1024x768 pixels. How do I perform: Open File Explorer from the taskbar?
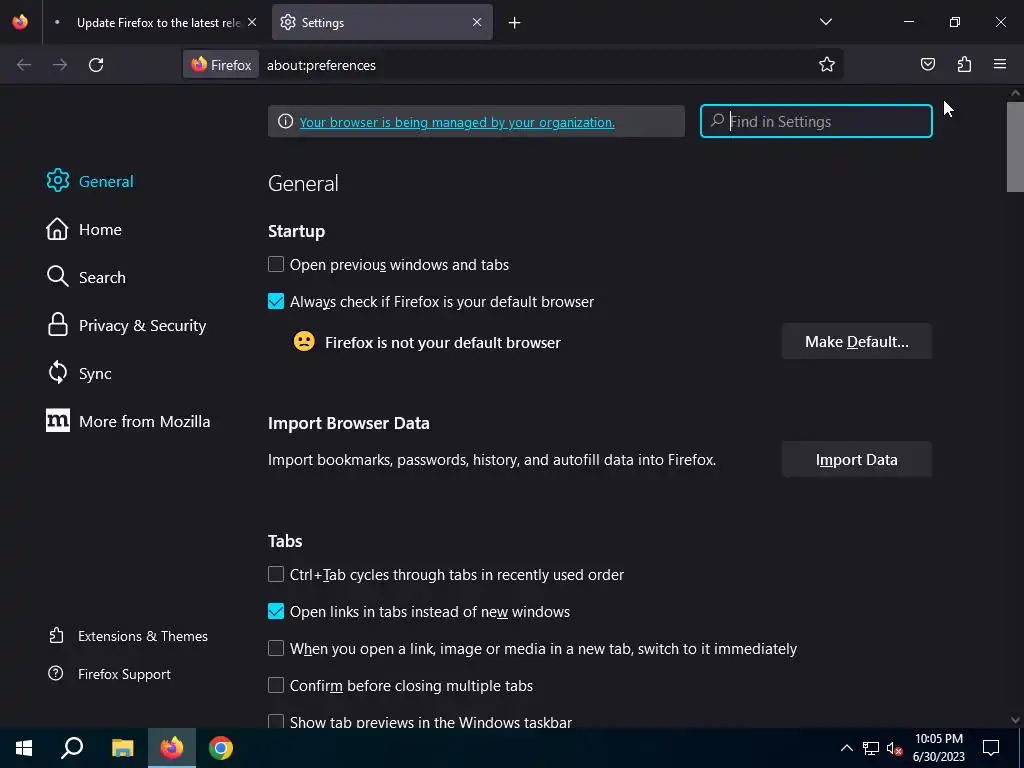tap(122, 748)
